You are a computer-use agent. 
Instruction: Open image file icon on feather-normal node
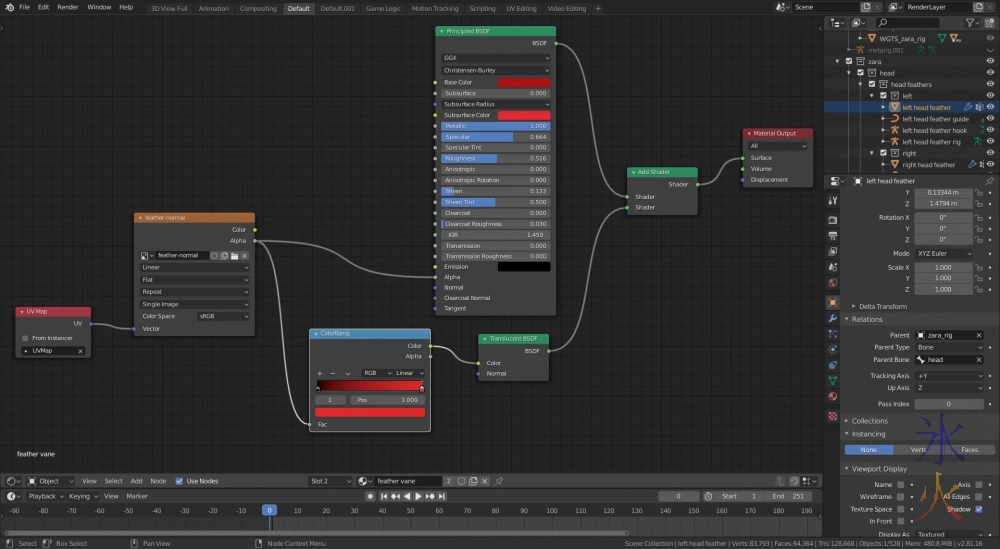click(234, 255)
